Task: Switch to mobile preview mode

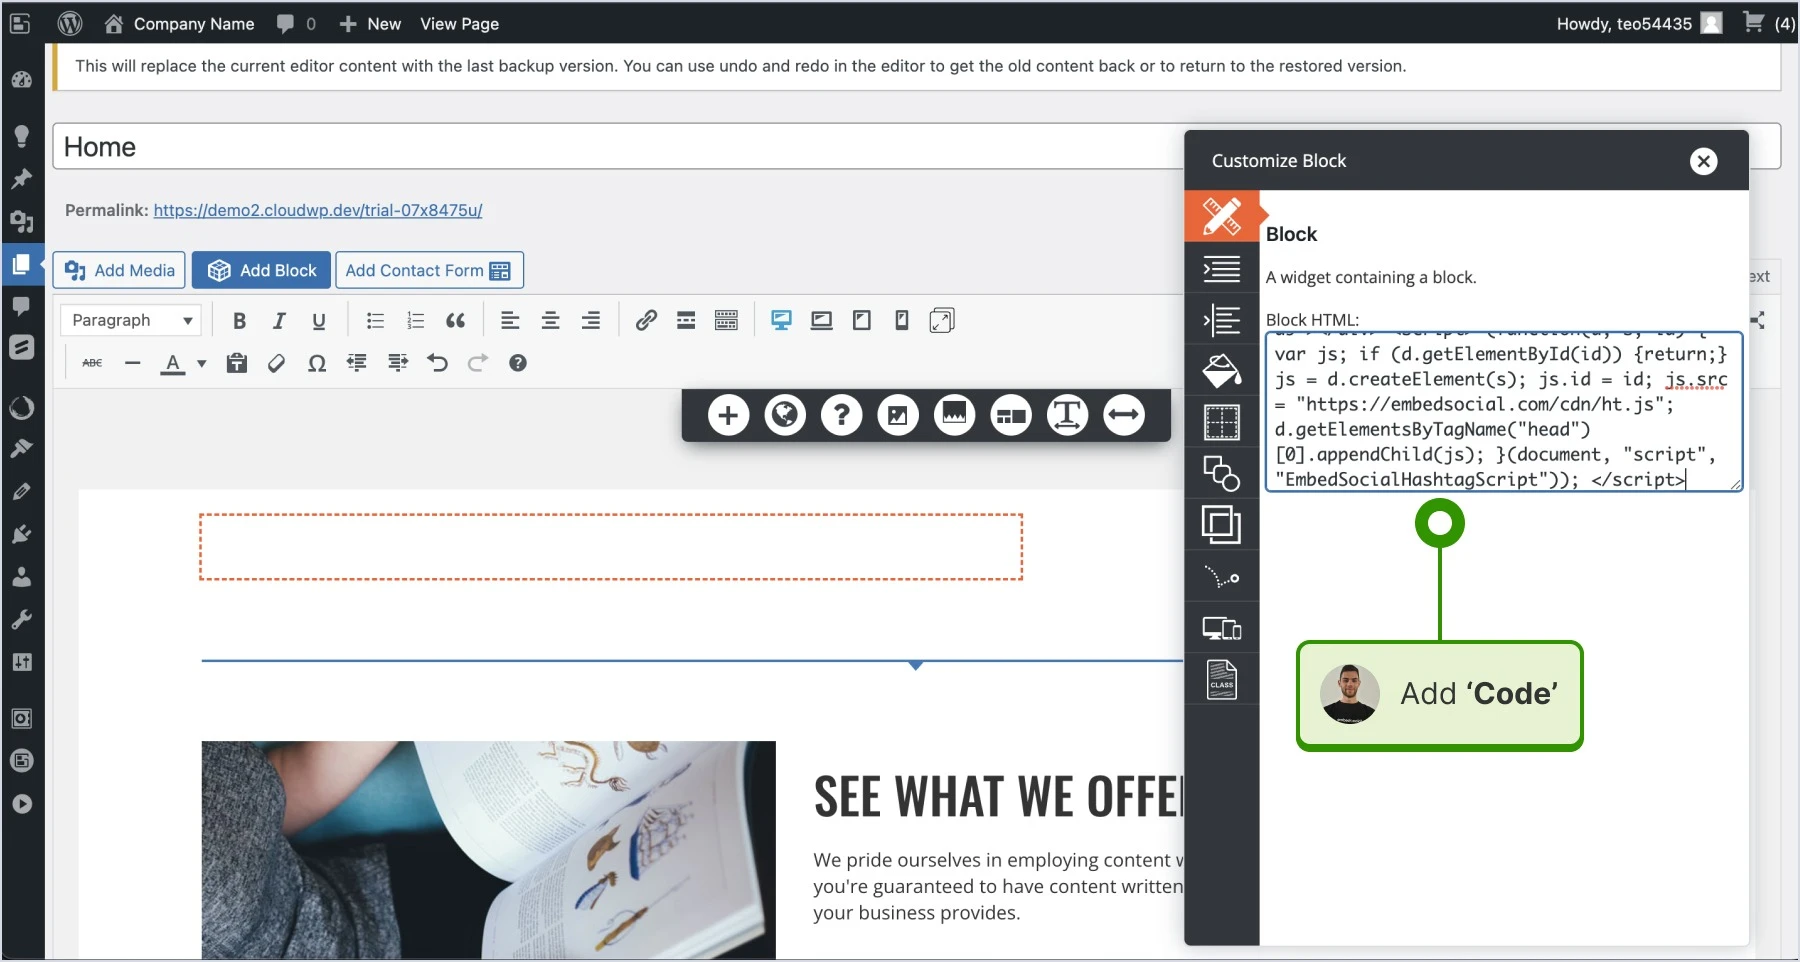Action: pos(902,320)
